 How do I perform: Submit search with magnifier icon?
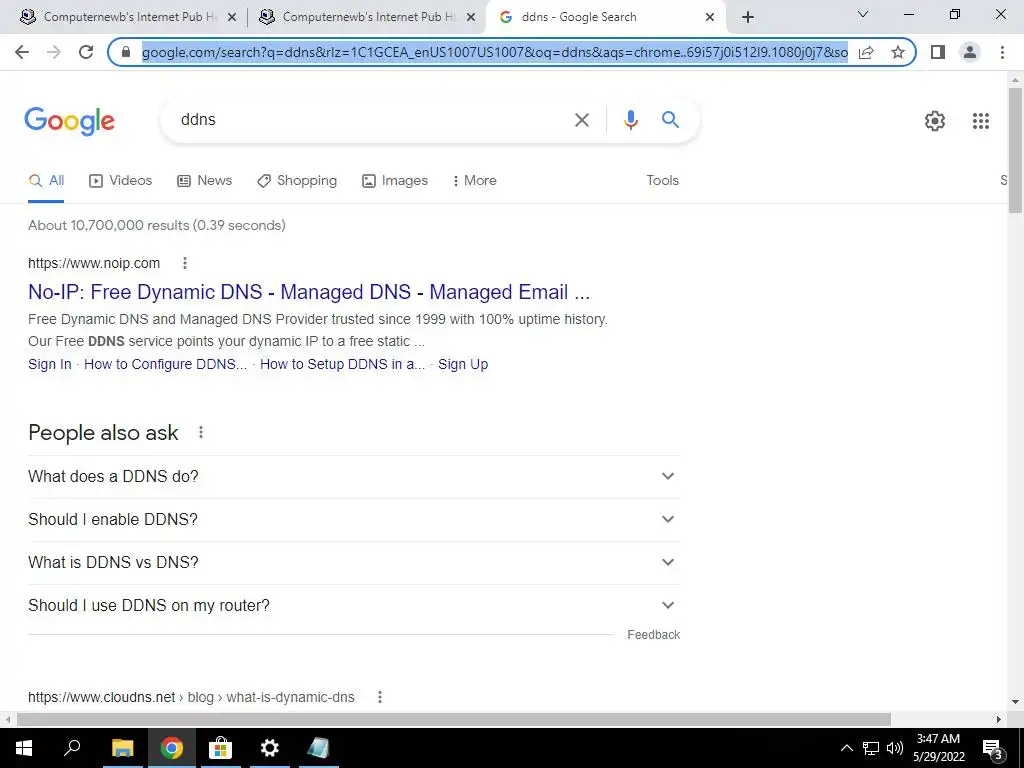click(670, 120)
